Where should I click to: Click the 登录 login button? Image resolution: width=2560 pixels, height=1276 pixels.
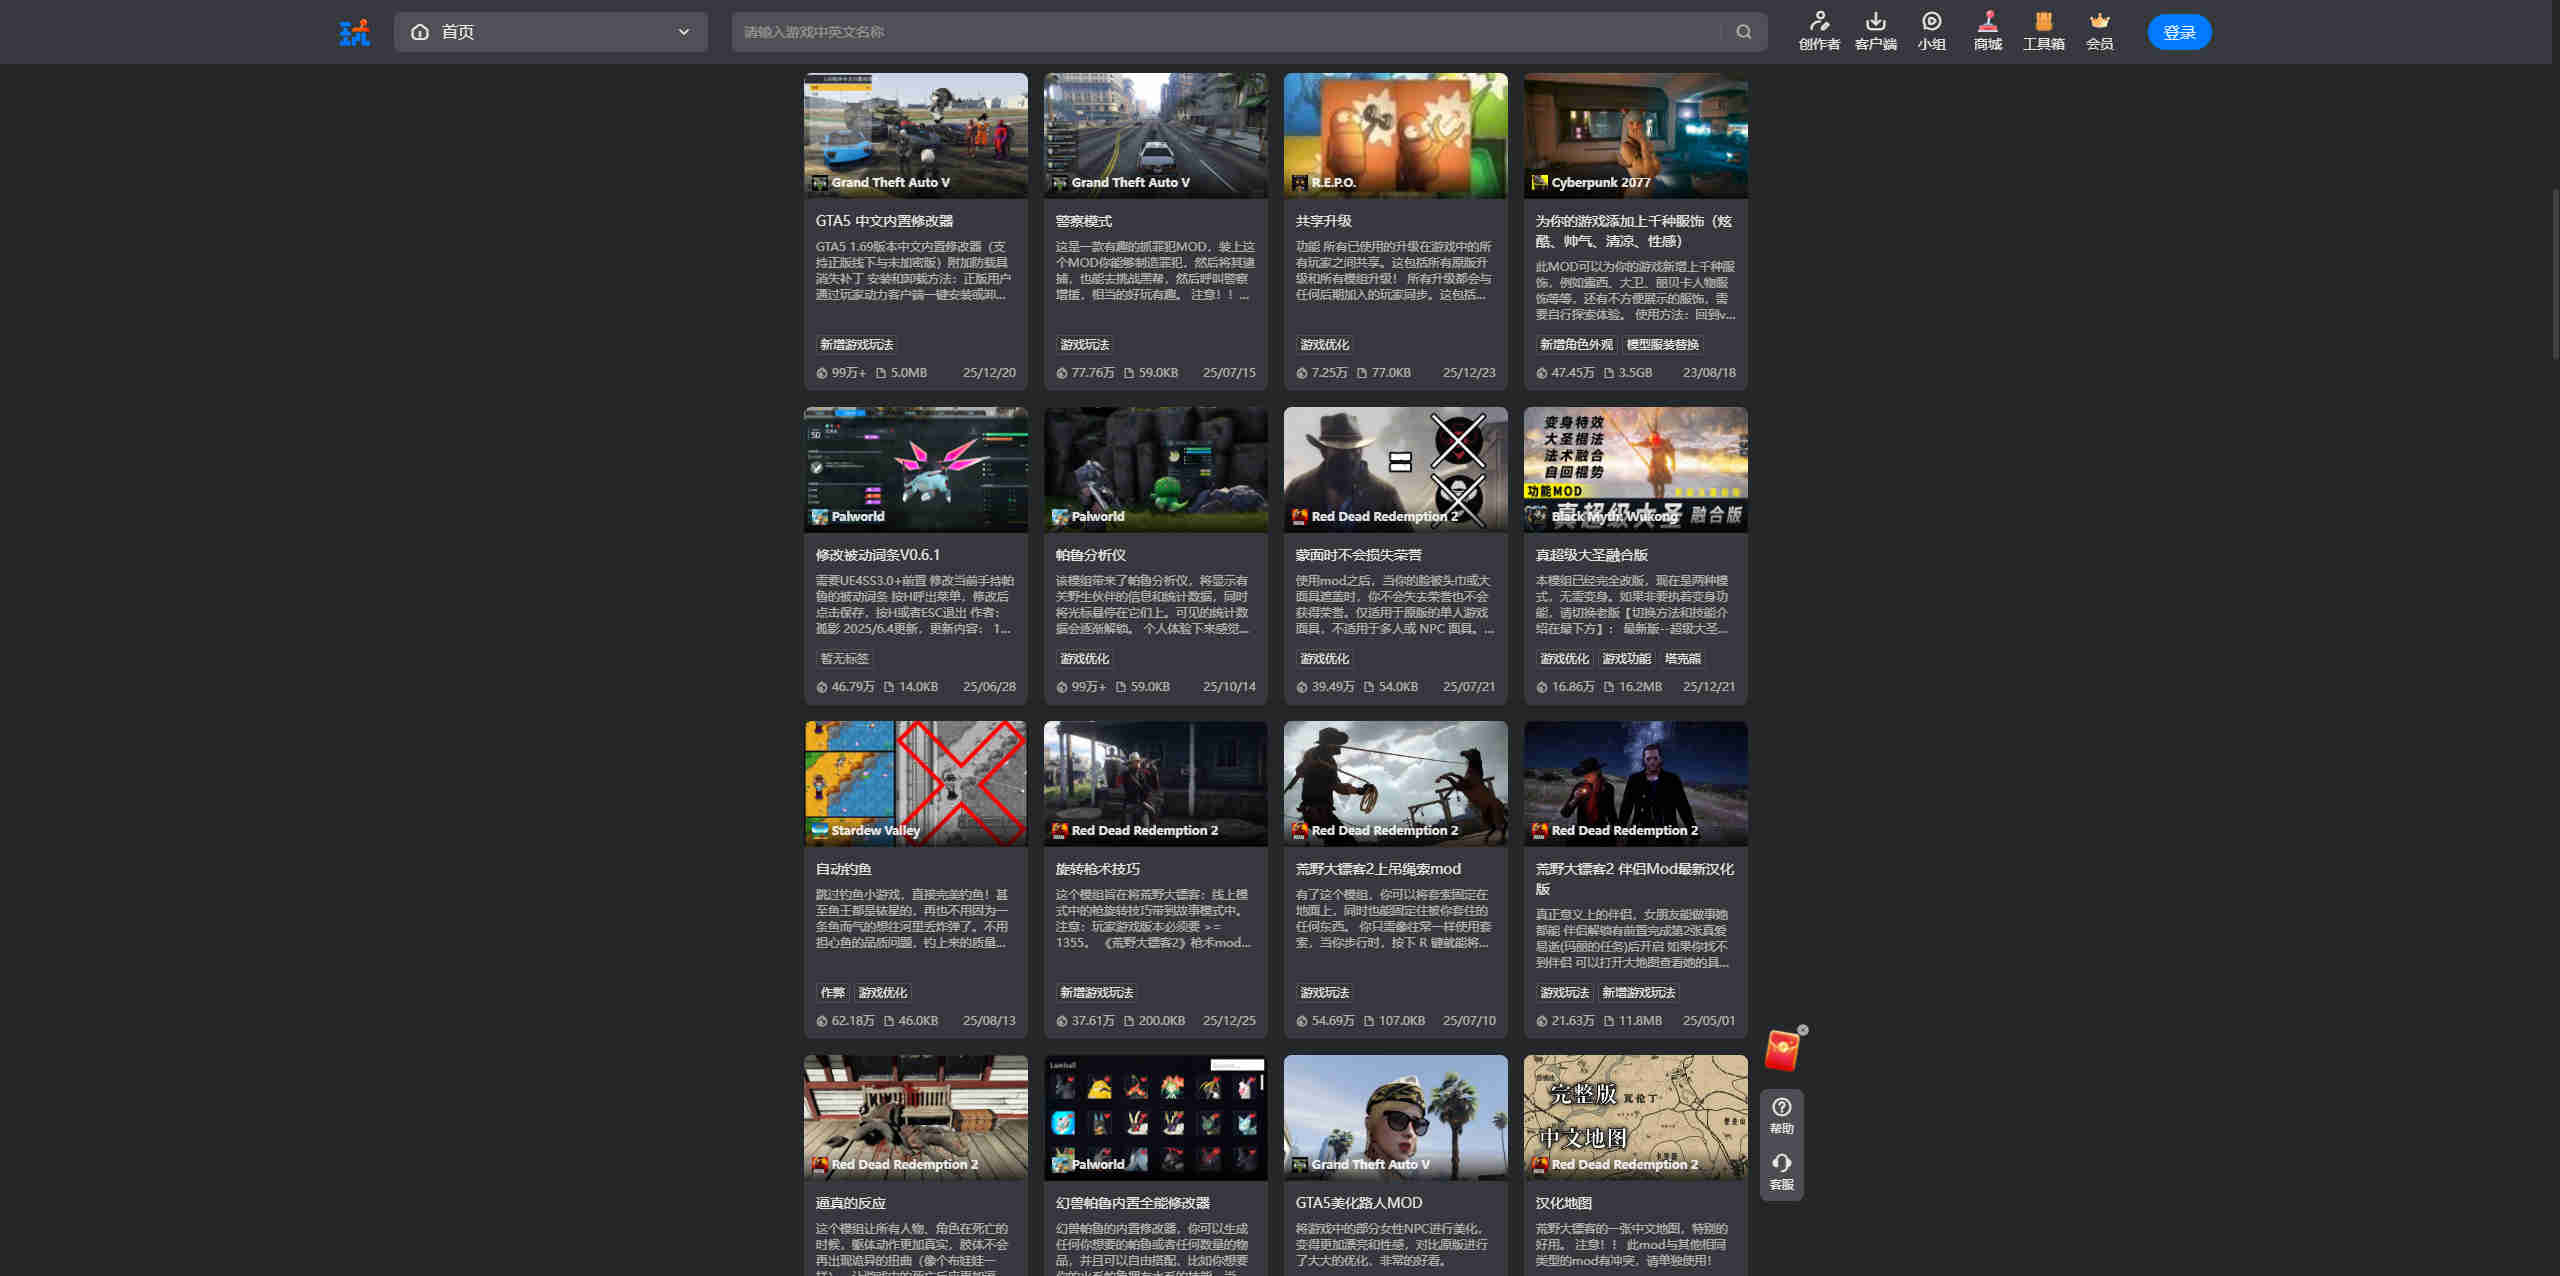click(x=2179, y=32)
